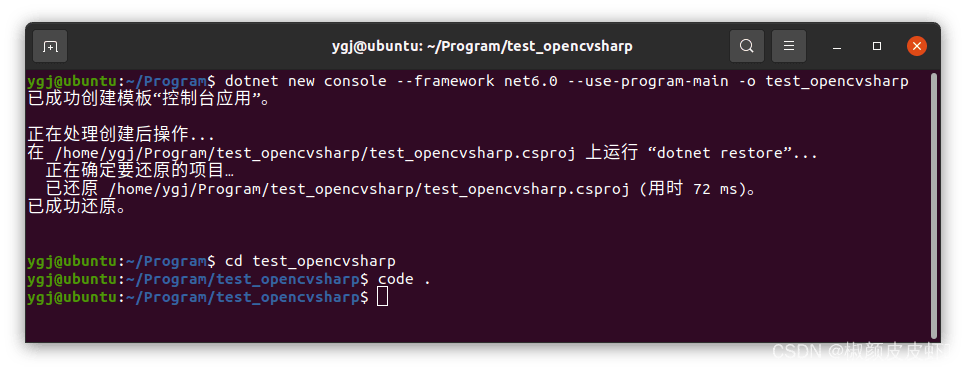The height and width of the screenshot is (371, 966).
Task: Open the hamburger menu
Action: (789, 46)
